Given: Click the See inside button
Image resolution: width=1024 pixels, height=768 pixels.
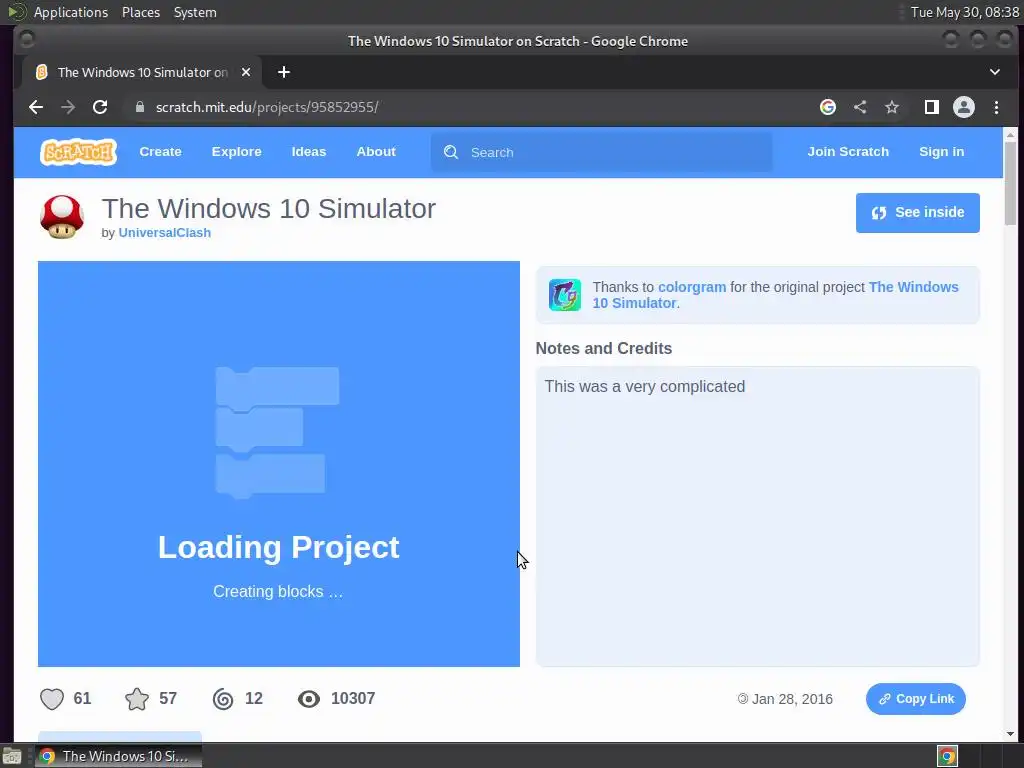Looking at the screenshot, I should coord(918,212).
